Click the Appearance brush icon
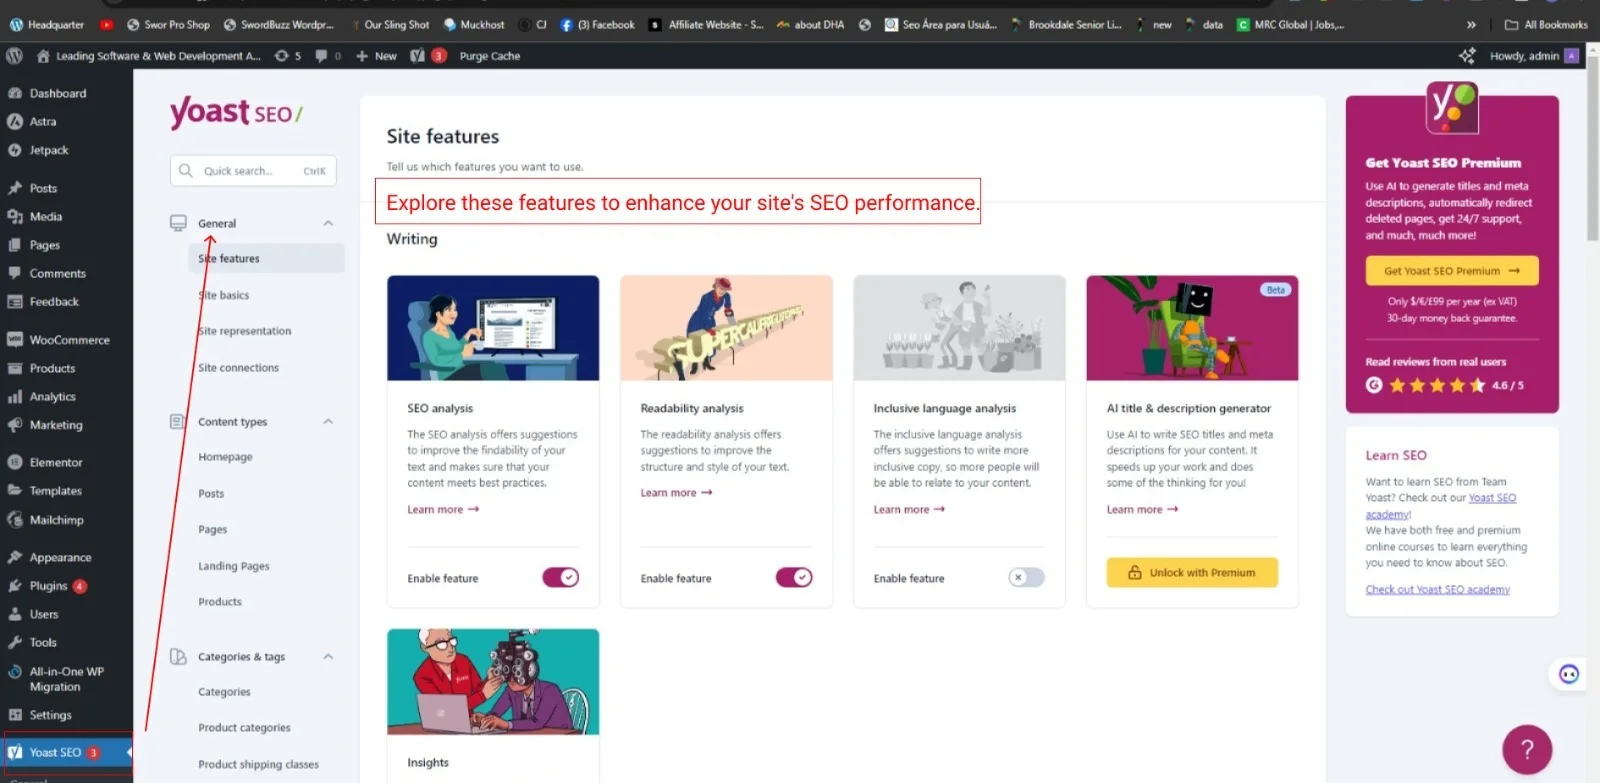1600x783 pixels. 15,557
